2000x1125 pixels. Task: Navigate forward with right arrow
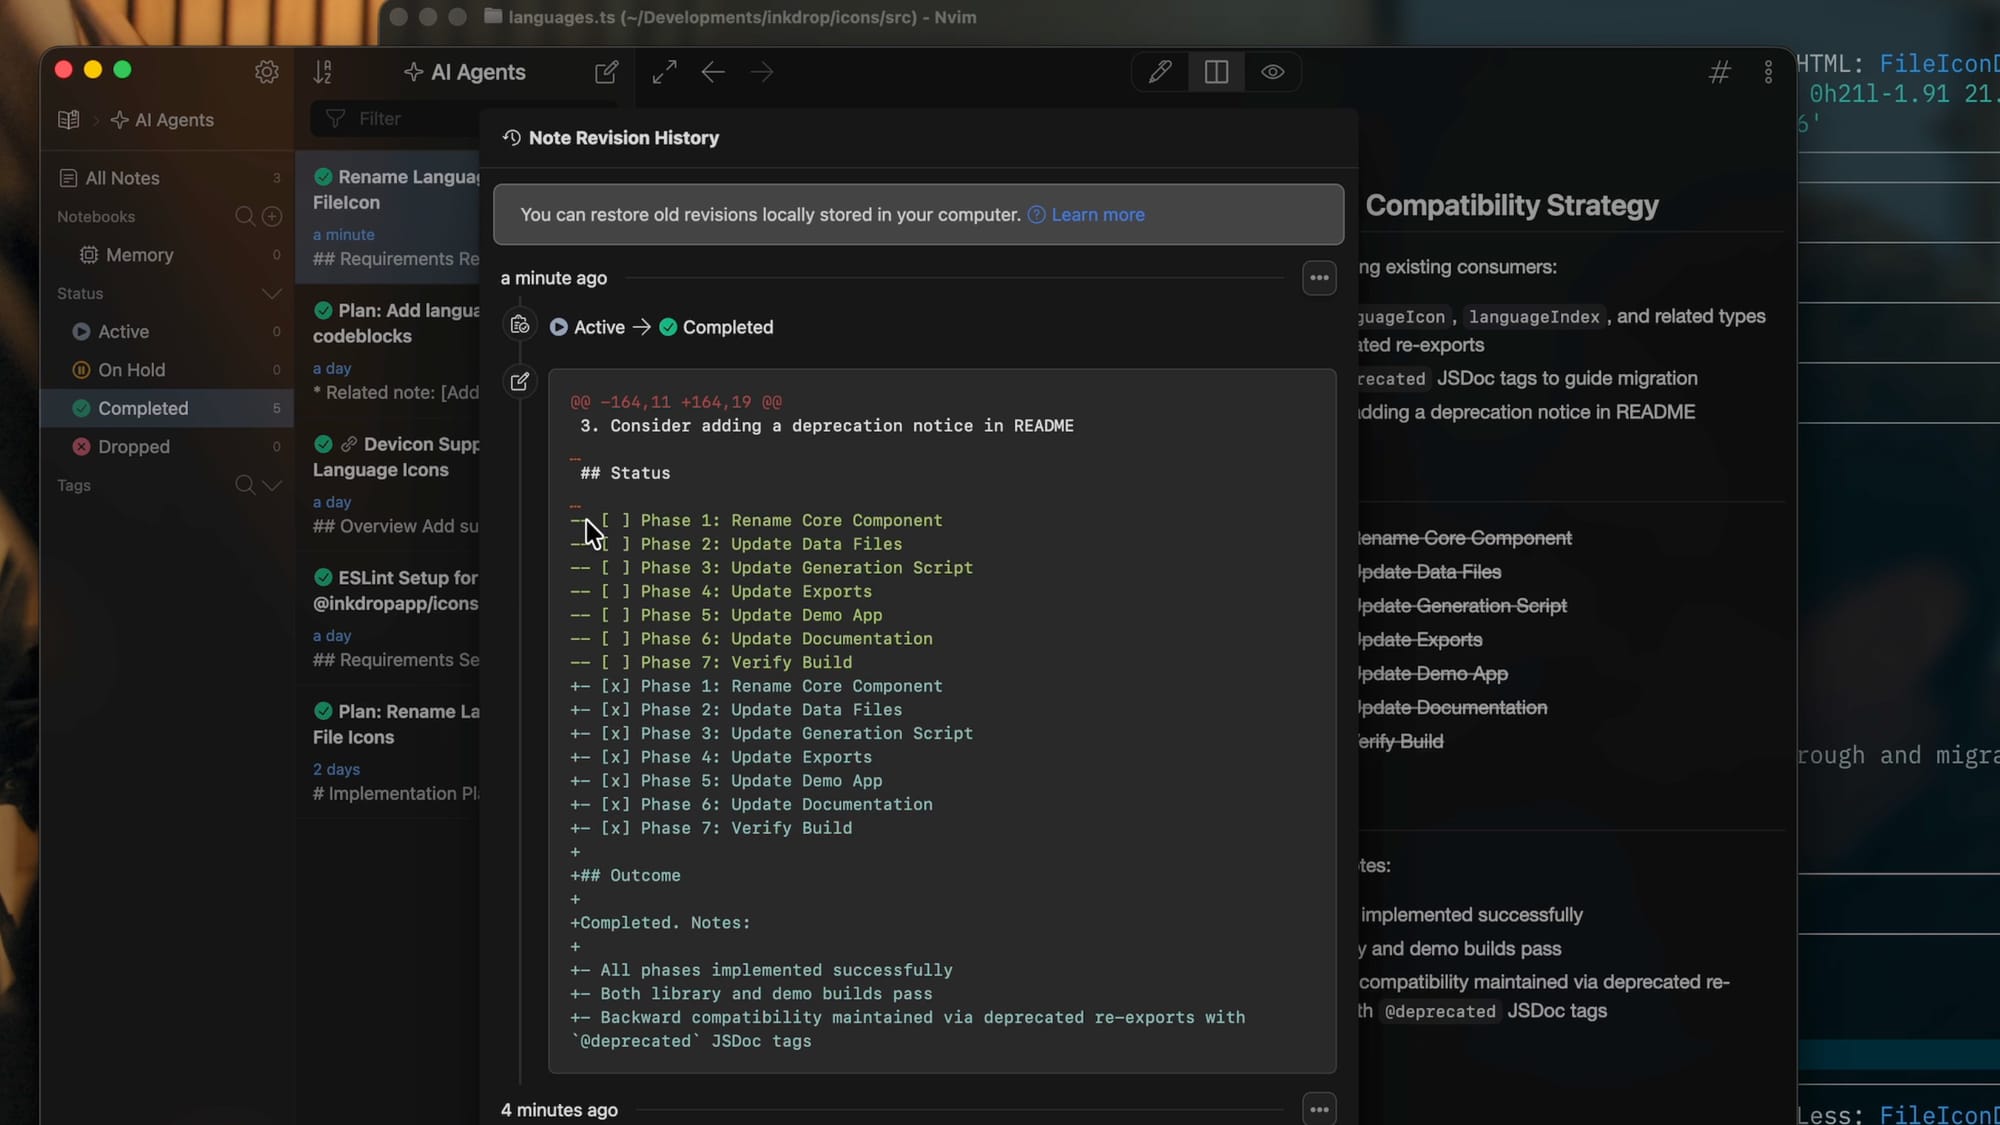[x=762, y=72]
